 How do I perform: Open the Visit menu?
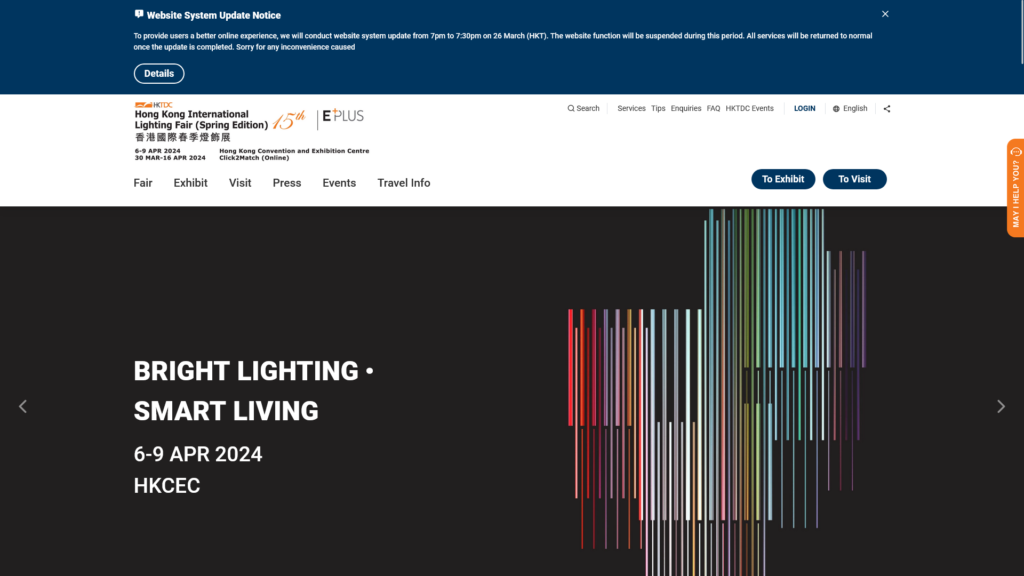pos(240,183)
